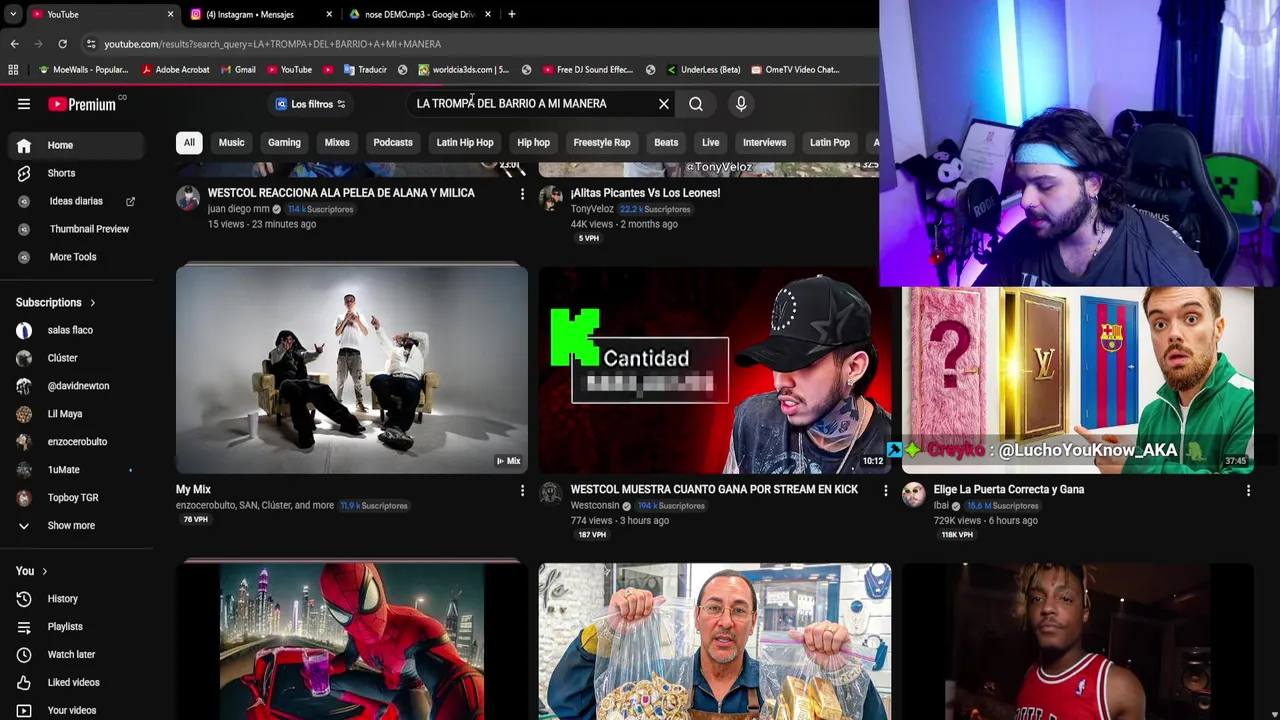Open Lil Maya subscription channel
This screenshot has height=720, width=1280.
pos(76,414)
